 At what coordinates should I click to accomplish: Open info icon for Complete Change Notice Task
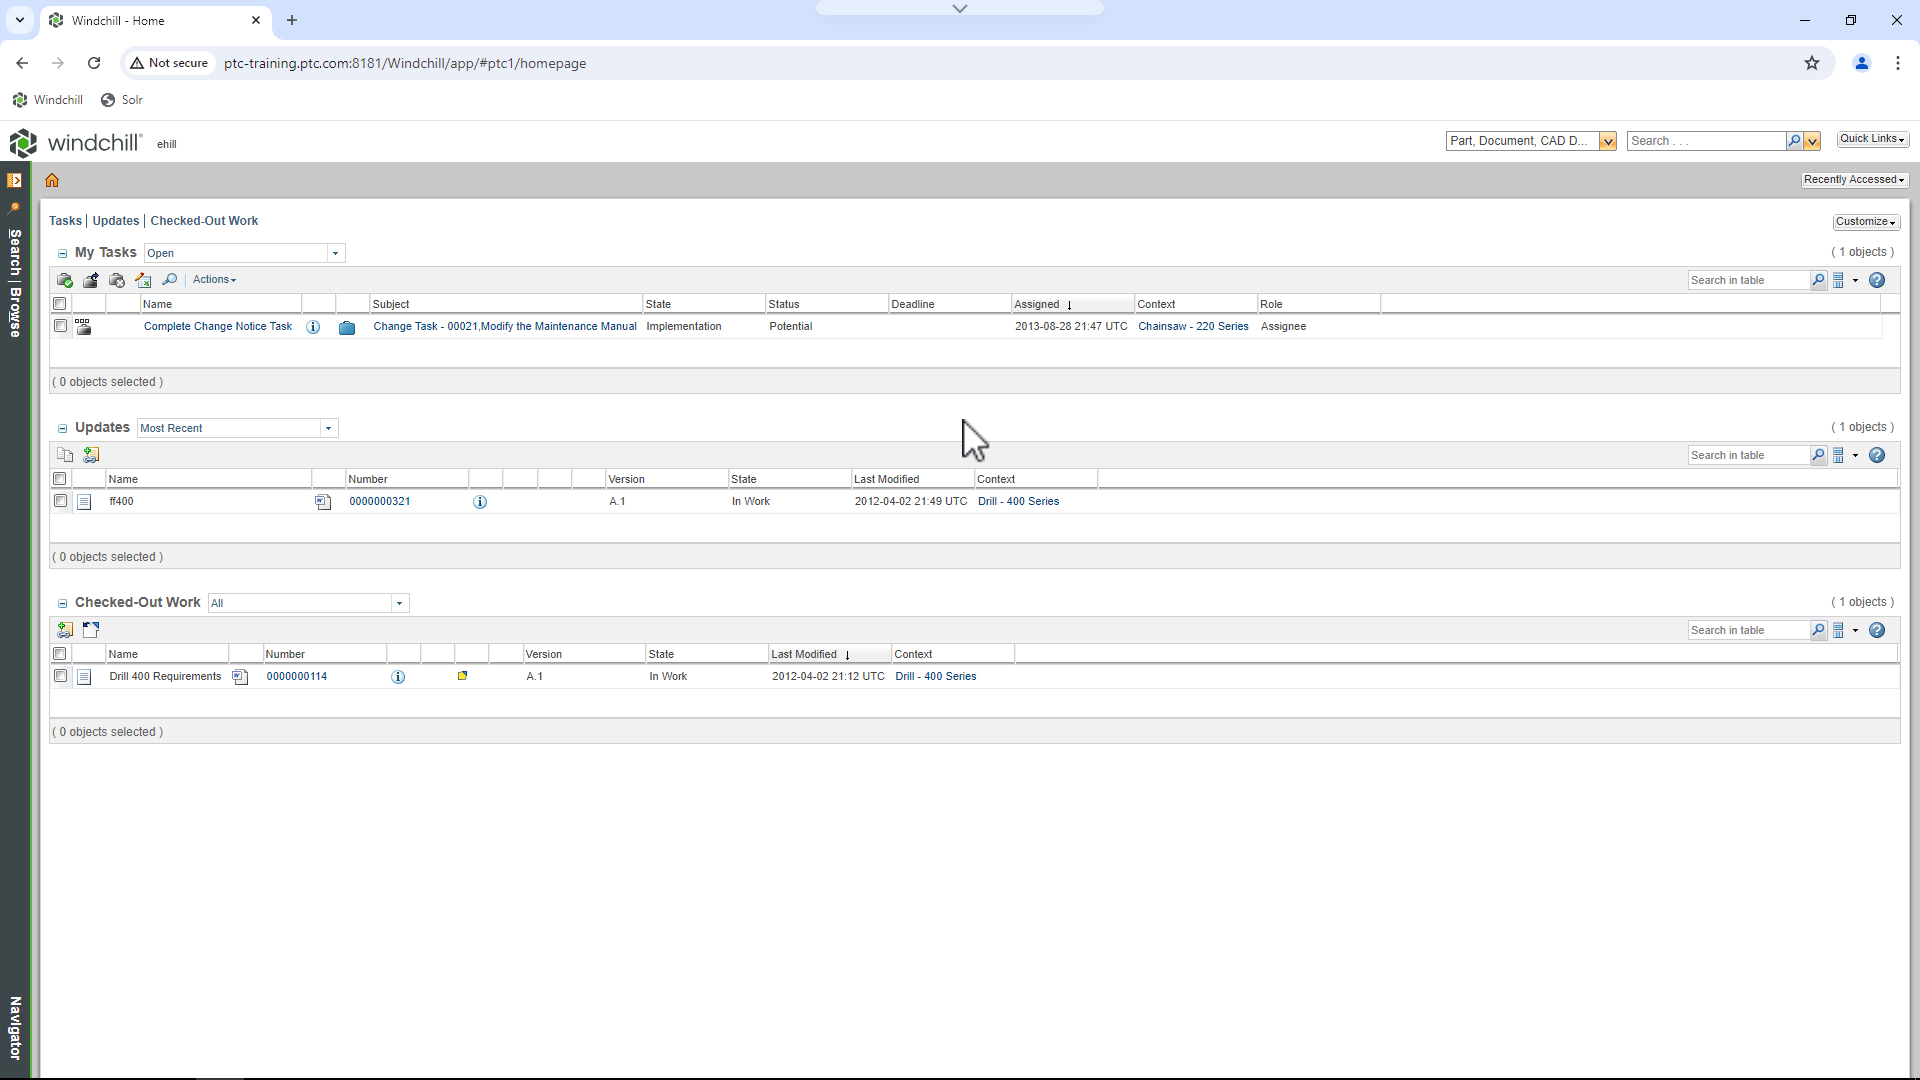313,327
